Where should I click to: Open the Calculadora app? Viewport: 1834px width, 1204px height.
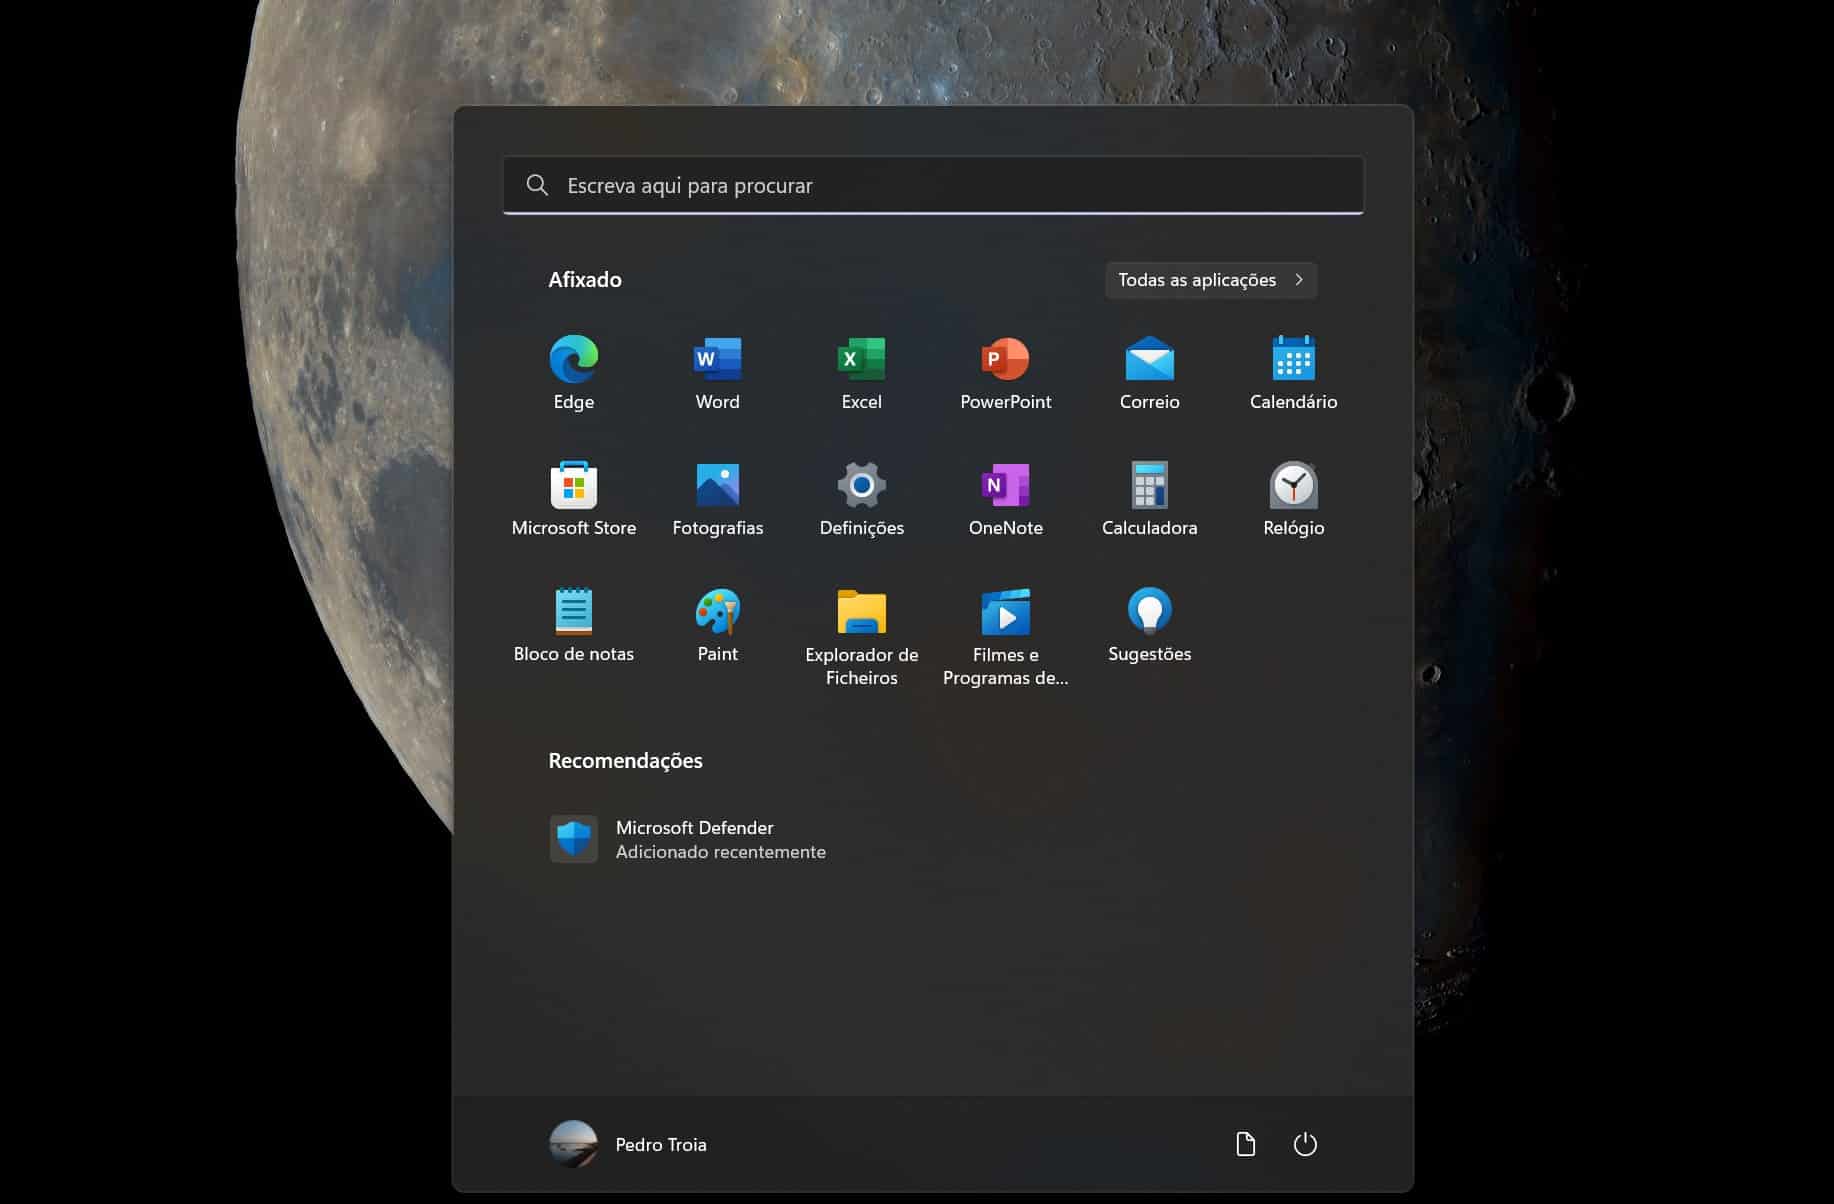pos(1149,487)
